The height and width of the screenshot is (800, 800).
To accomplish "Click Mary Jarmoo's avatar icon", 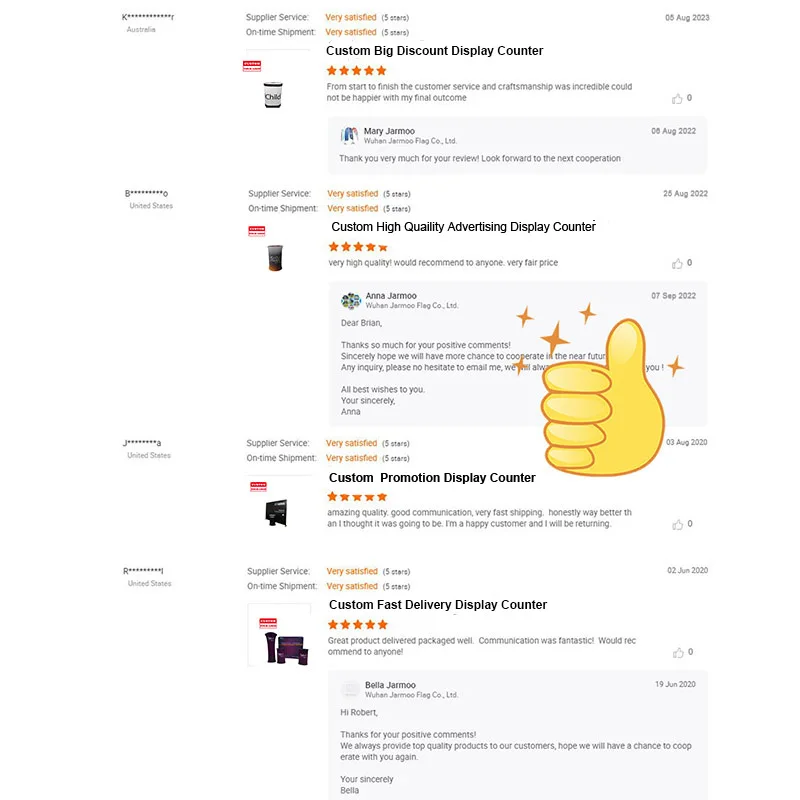I will 349,136.
